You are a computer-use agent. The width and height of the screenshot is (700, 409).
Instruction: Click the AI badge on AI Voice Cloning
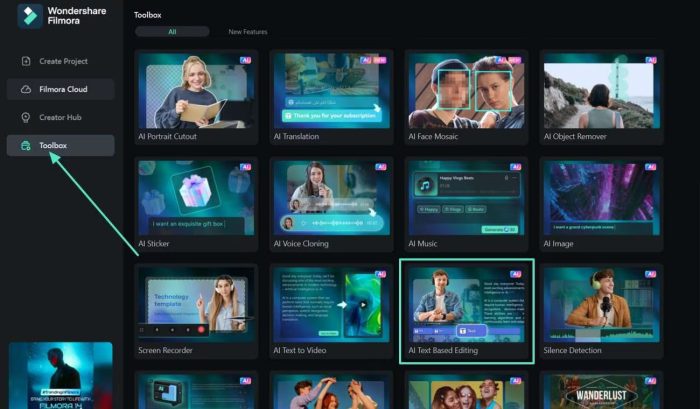381,167
